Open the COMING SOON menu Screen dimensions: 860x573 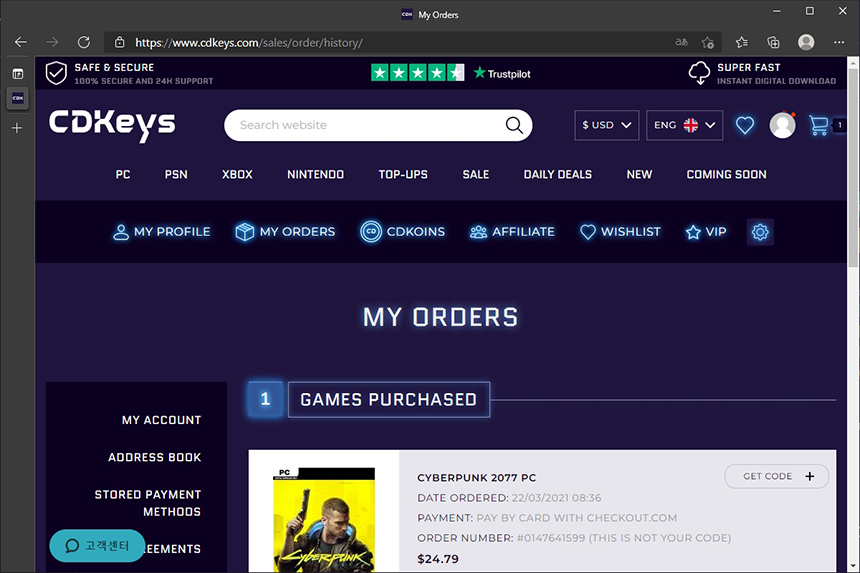pyautogui.click(x=727, y=174)
